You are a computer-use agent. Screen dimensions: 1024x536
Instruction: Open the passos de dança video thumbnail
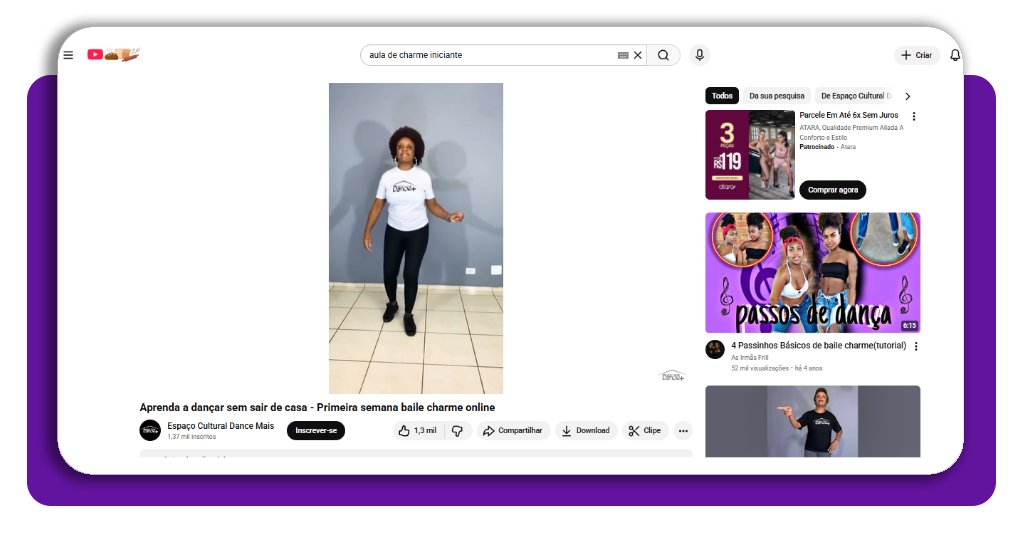812,272
